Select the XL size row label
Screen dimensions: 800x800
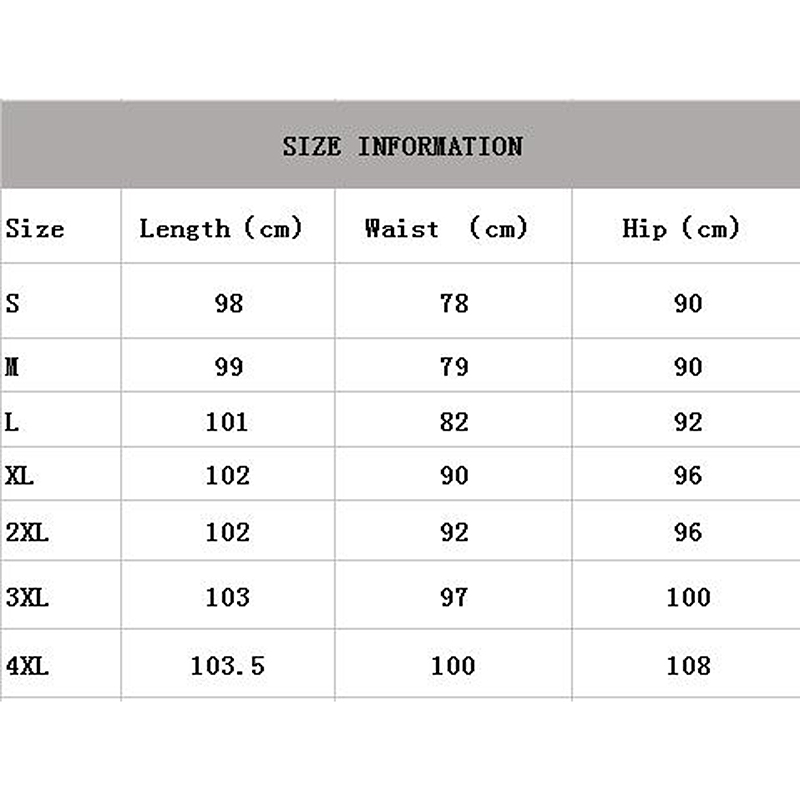coord(19,475)
